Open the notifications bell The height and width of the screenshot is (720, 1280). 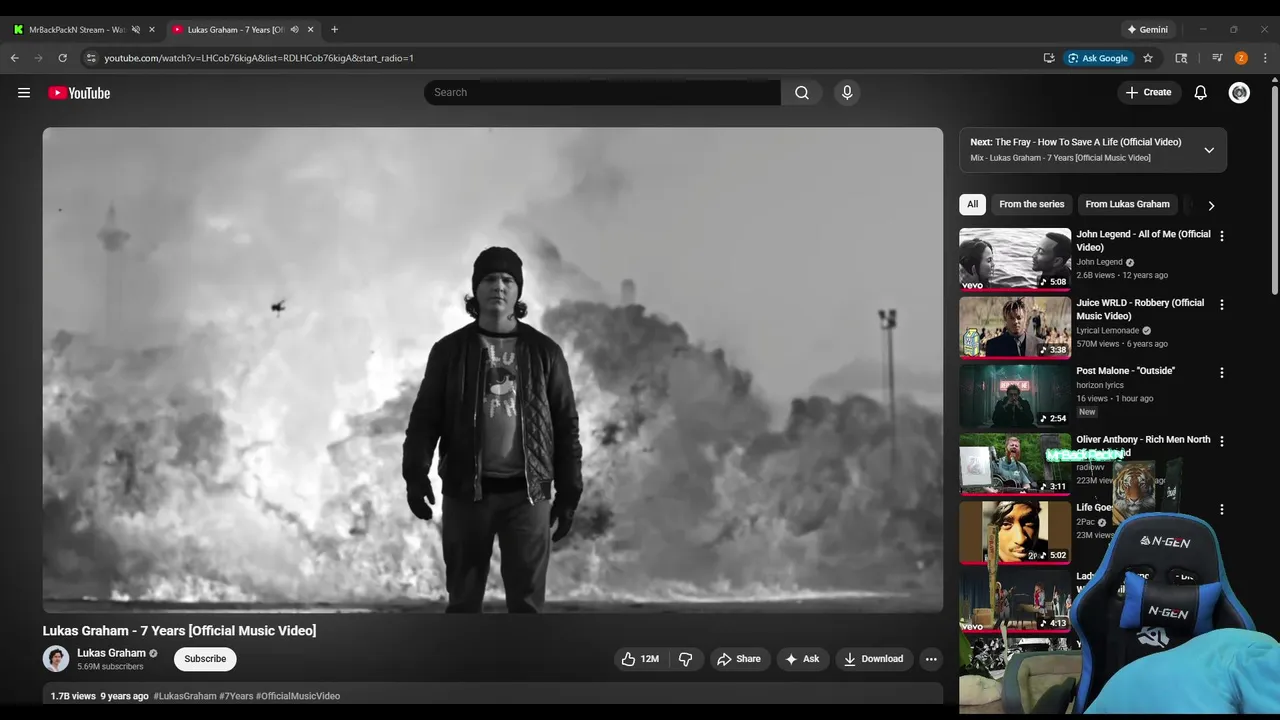1201,93
